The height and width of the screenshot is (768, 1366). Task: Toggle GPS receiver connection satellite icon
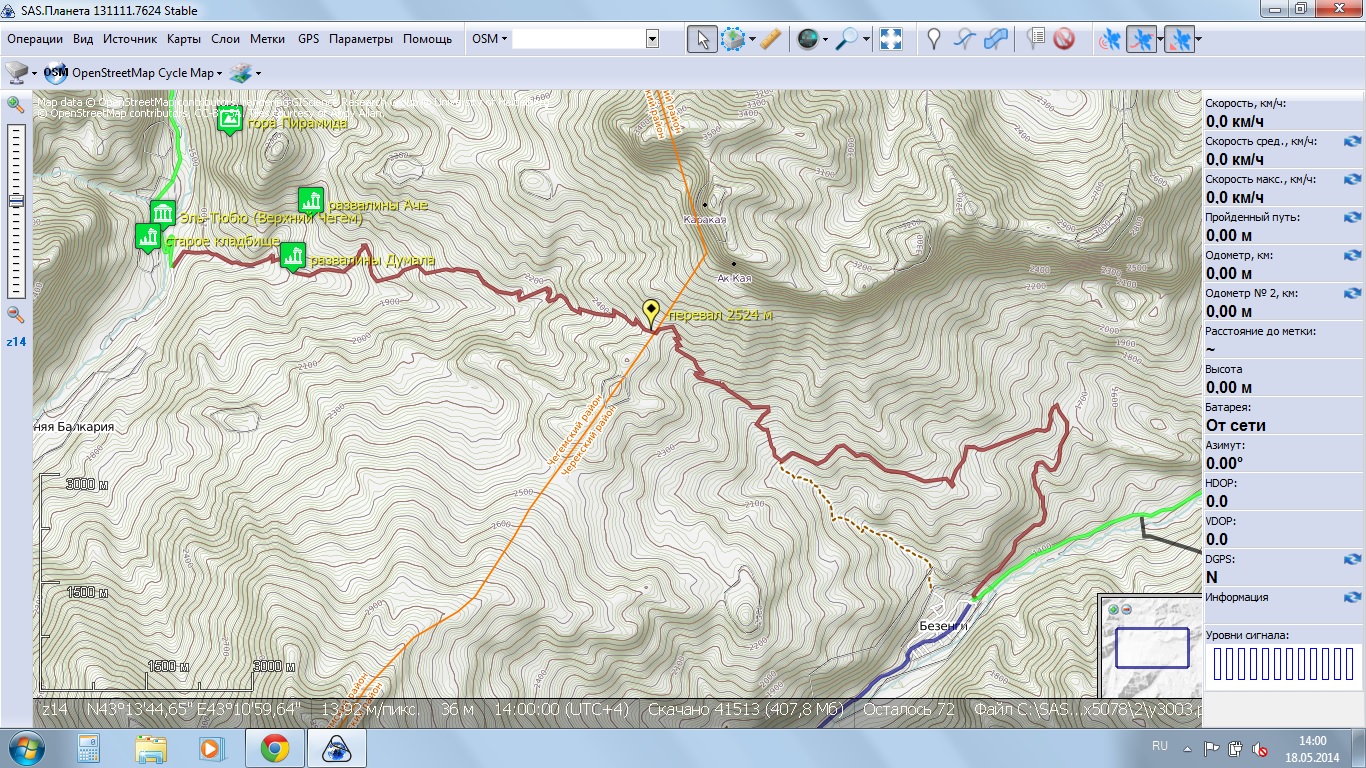[x=1110, y=39]
